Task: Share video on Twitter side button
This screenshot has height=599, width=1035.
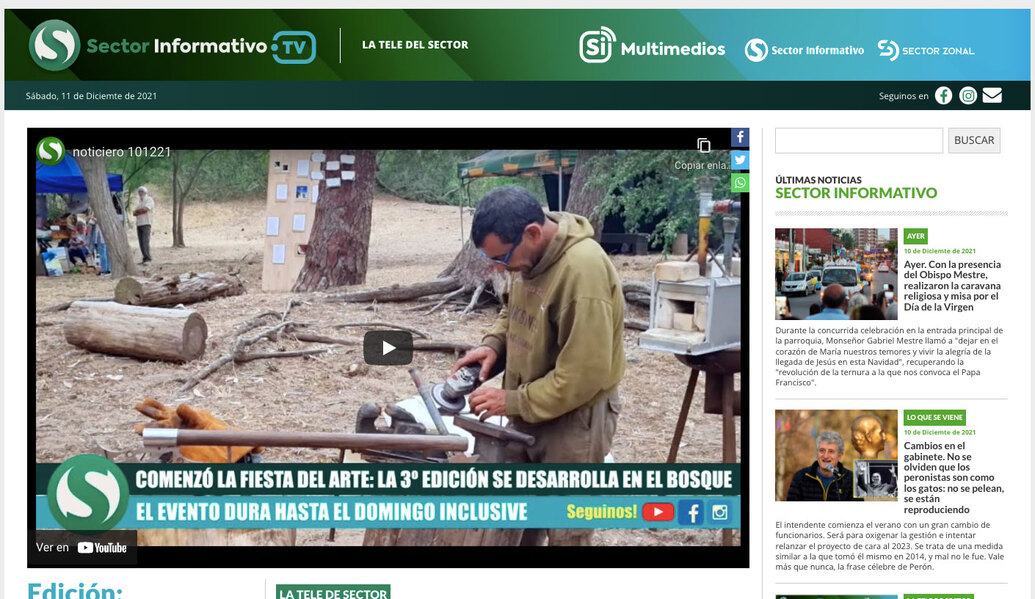Action: coord(740,160)
